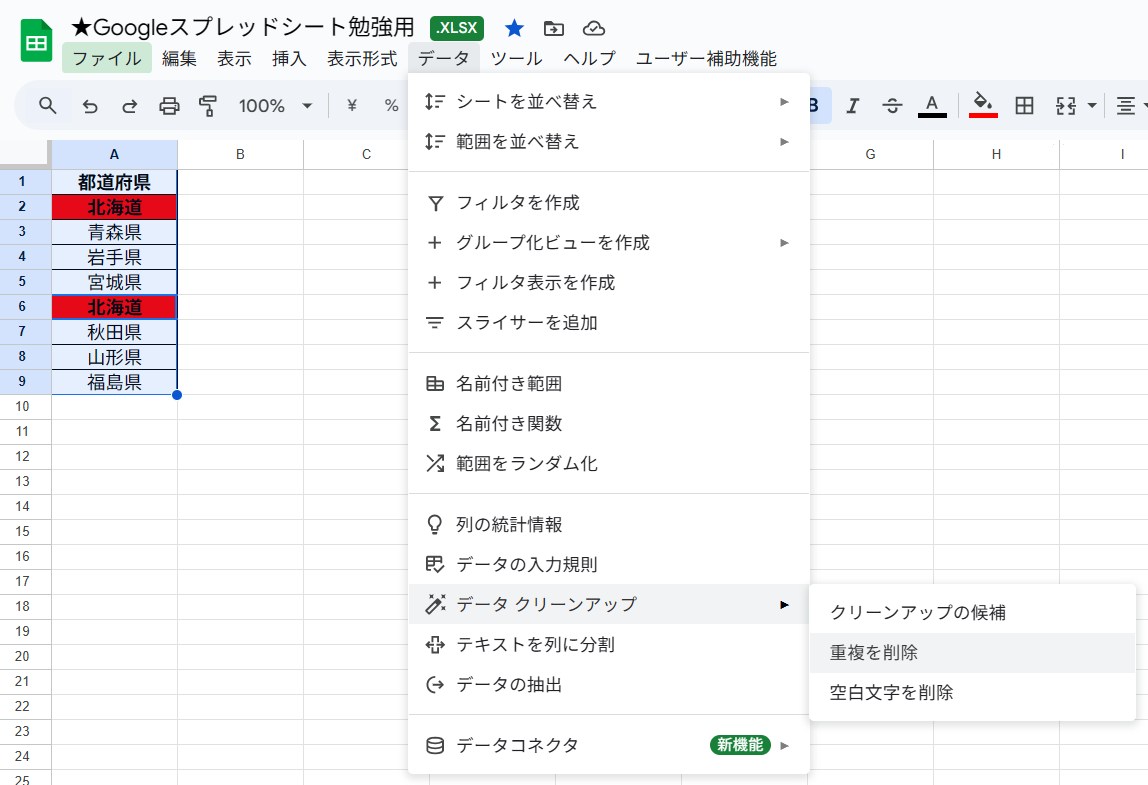Open the ファイル menu
Screen dimensions: 1148x785
click(x=107, y=58)
